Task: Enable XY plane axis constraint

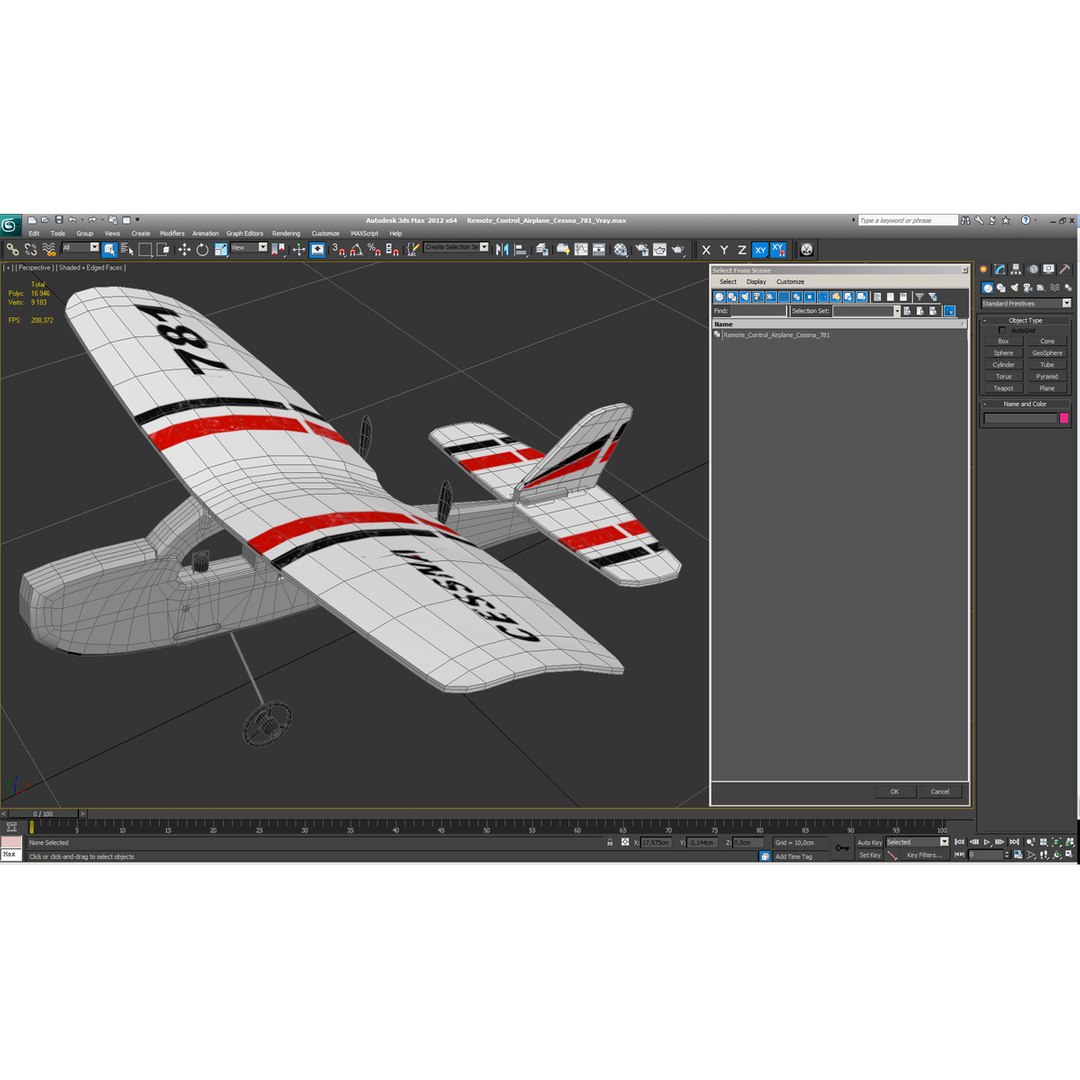Action: coord(760,250)
